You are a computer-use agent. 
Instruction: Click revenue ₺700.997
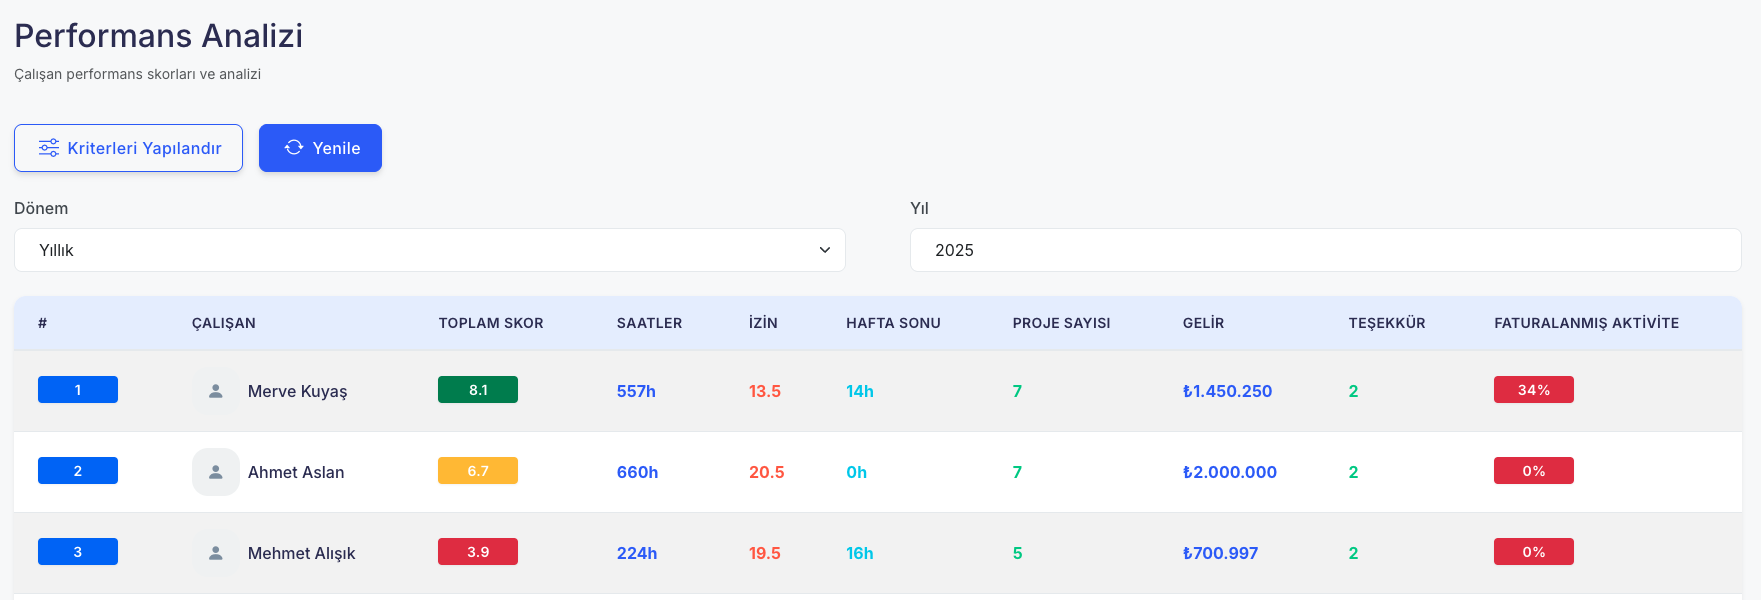[1221, 553]
